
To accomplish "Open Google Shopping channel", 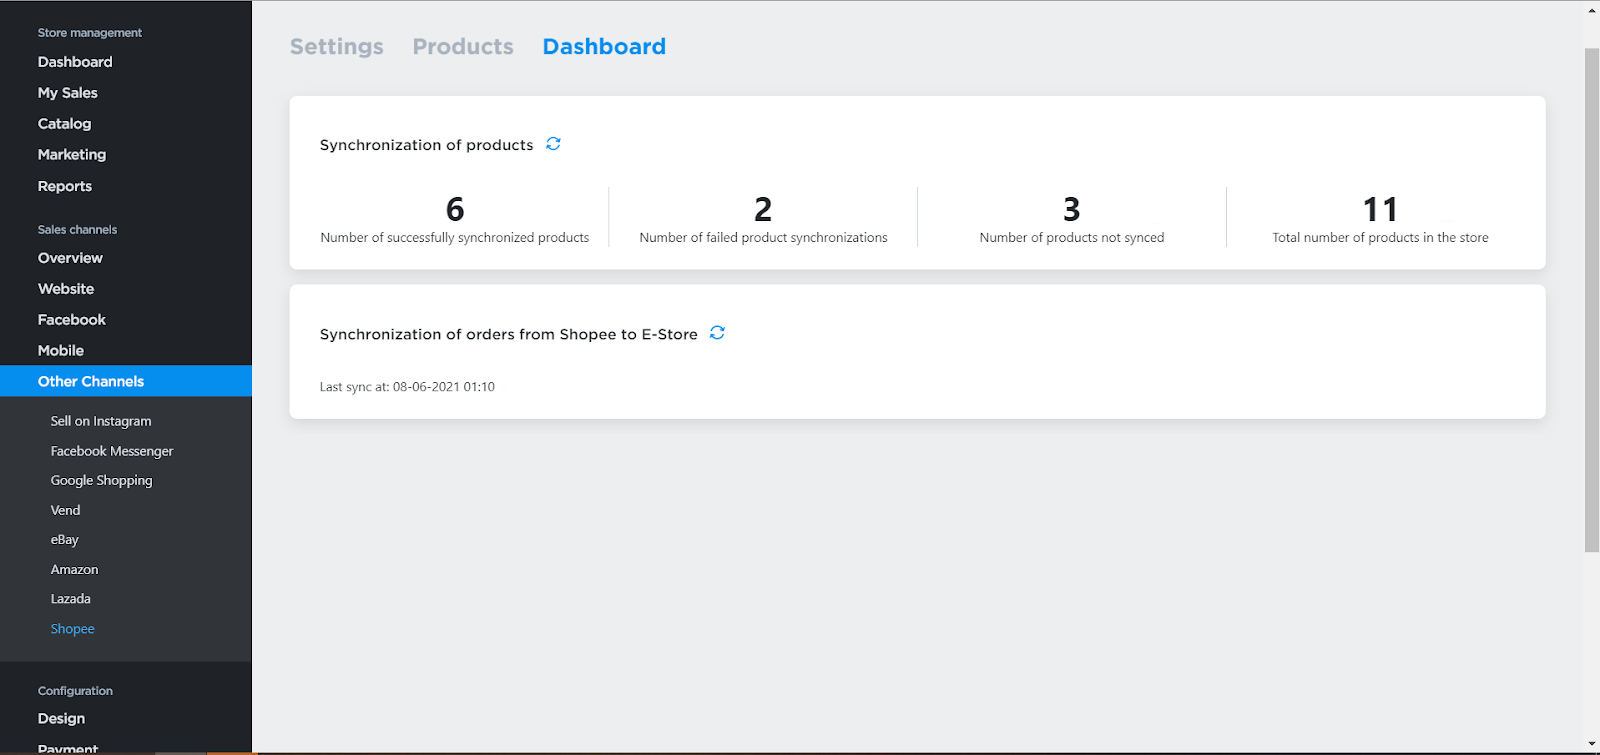I will coord(102,480).
